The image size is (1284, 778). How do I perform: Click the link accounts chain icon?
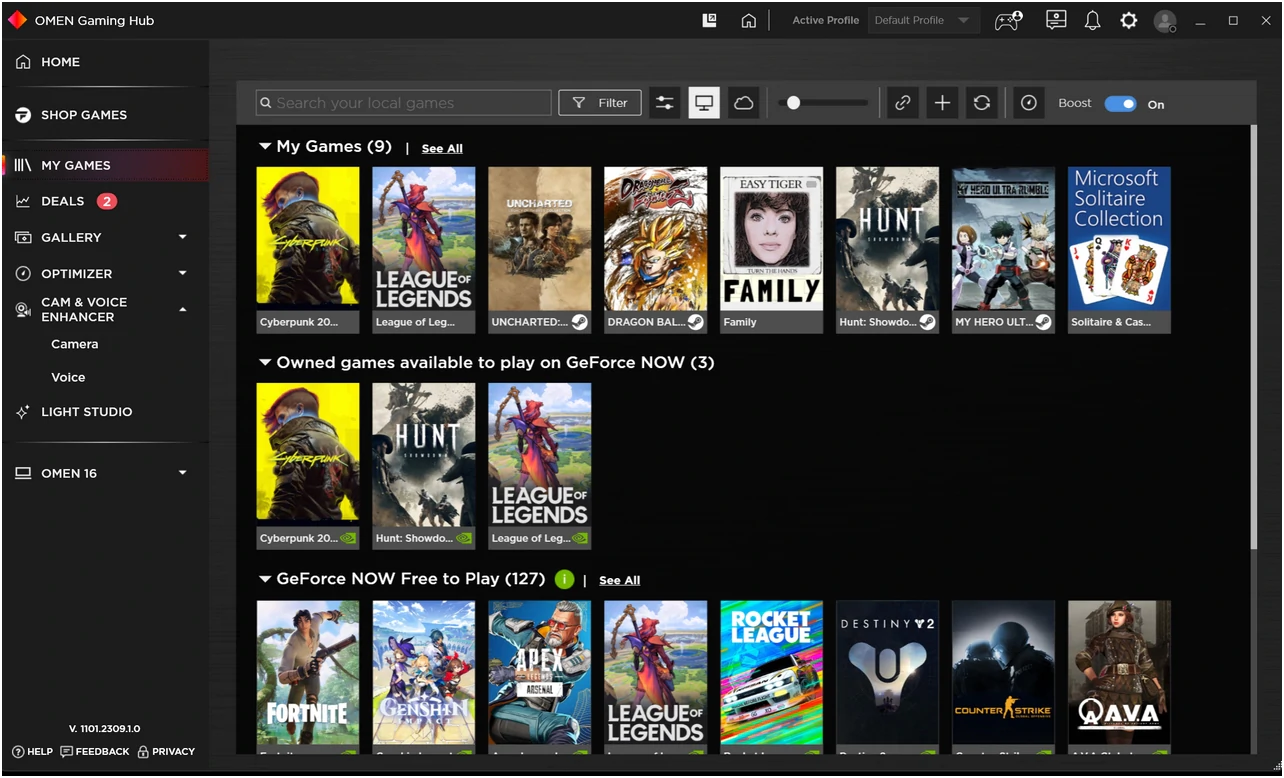tap(903, 103)
